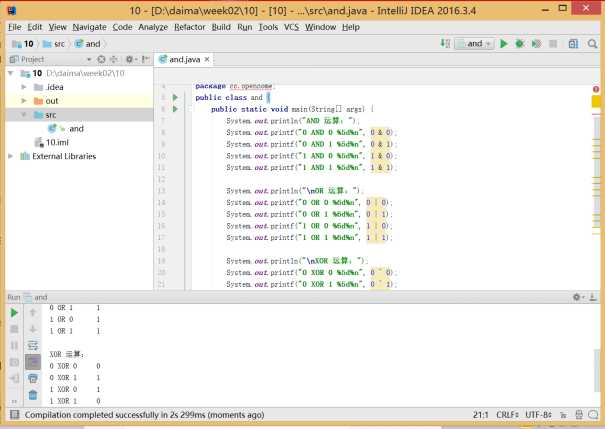
Task: Run the 'and' configuration from the toolbar
Action: (x=504, y=44)
